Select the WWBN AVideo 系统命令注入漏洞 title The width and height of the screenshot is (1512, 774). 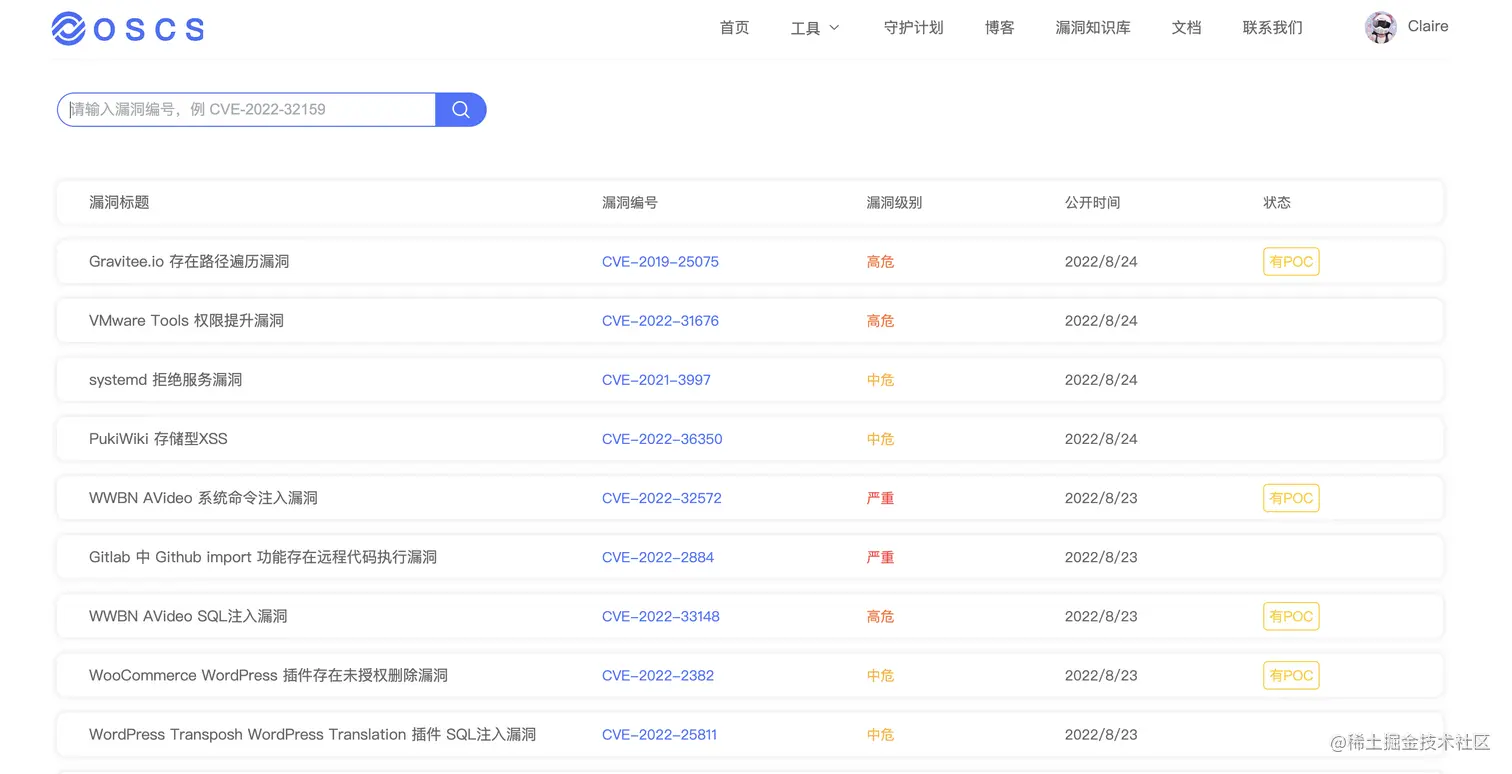pos(203,498)
